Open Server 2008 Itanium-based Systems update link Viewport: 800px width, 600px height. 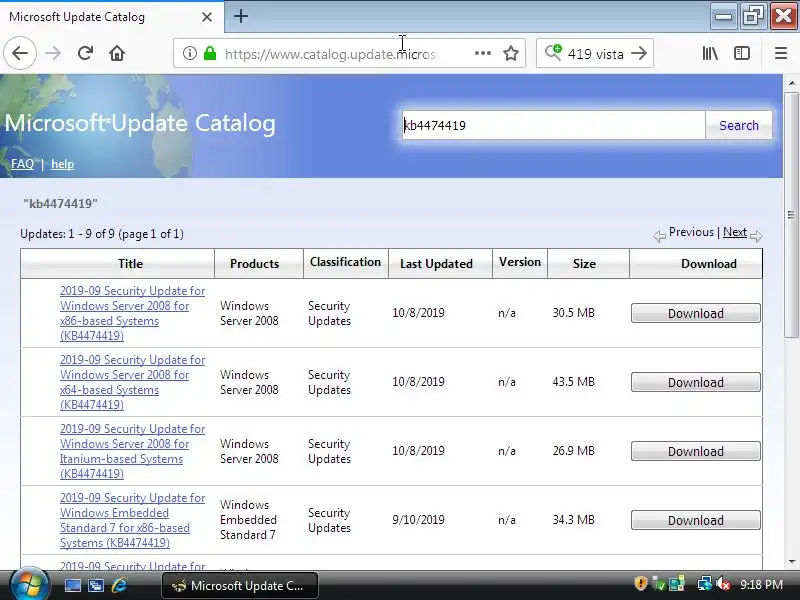click(x=132, y=451)
